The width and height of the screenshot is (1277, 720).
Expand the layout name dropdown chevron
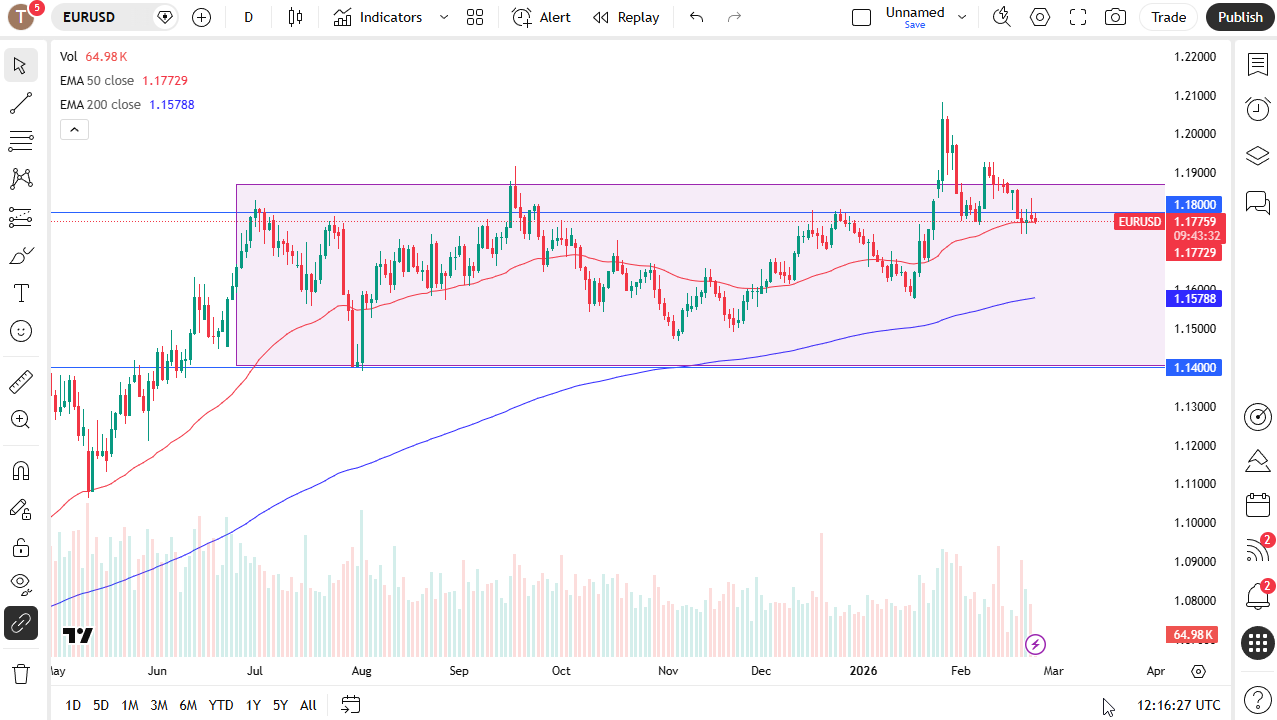click(962, 17)
